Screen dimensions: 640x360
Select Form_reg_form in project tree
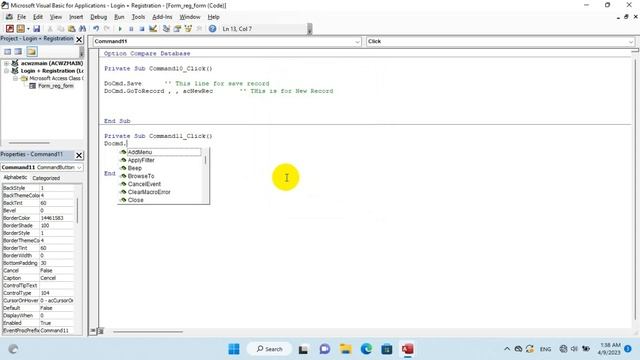coord(56,86)
